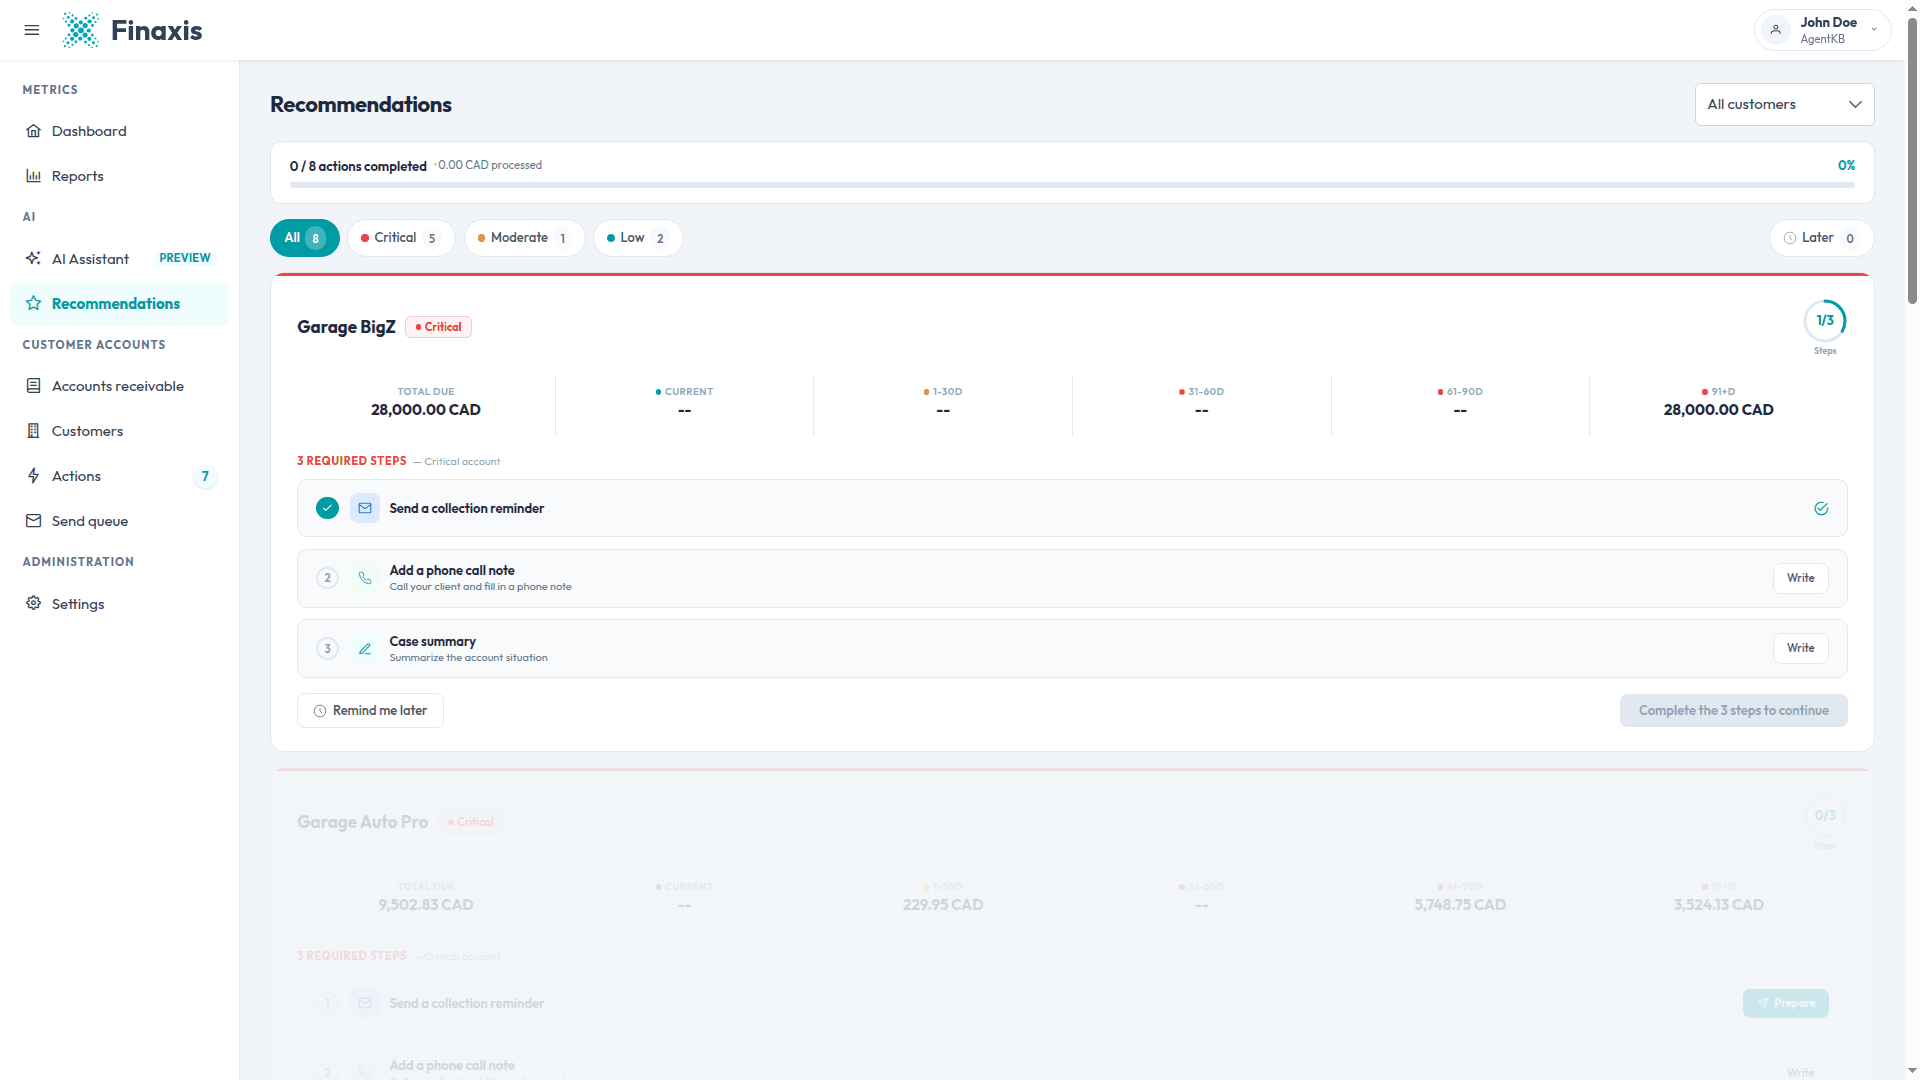Open Send queue page
Viewport: 1920px width, 1080px height.
[x=119, y=521]
